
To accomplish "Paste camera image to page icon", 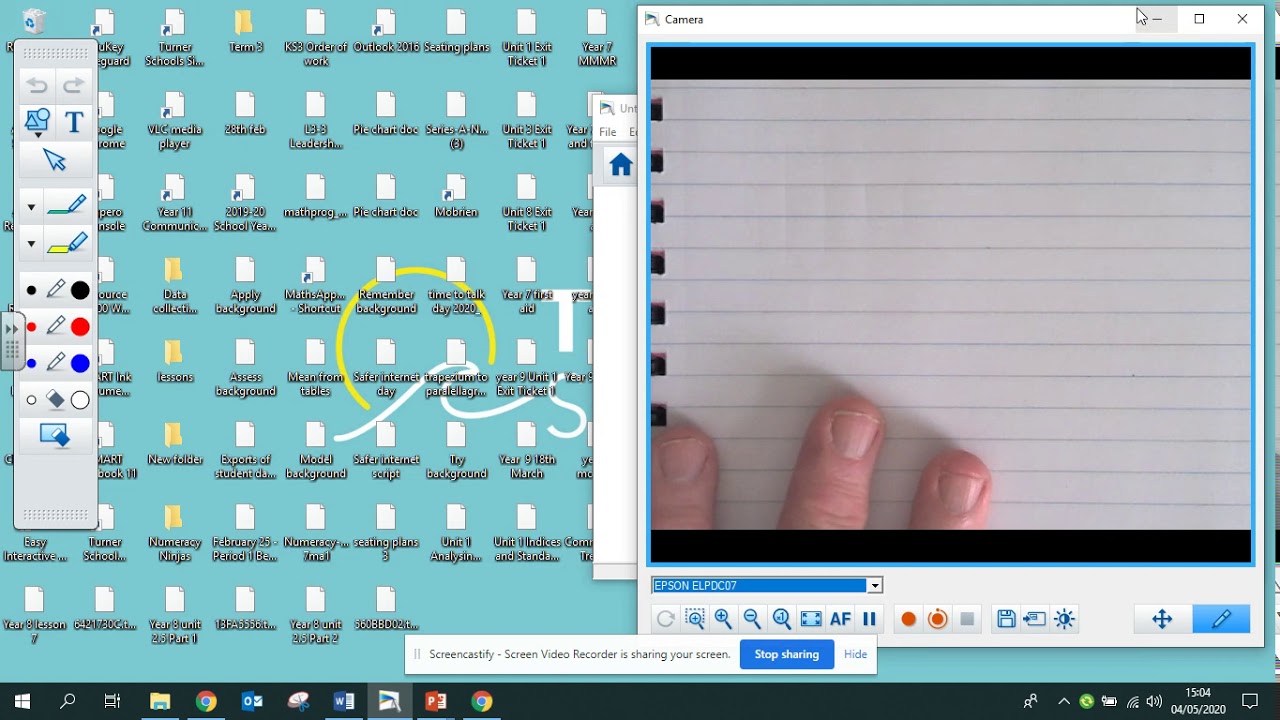I will click(1035, 619).
